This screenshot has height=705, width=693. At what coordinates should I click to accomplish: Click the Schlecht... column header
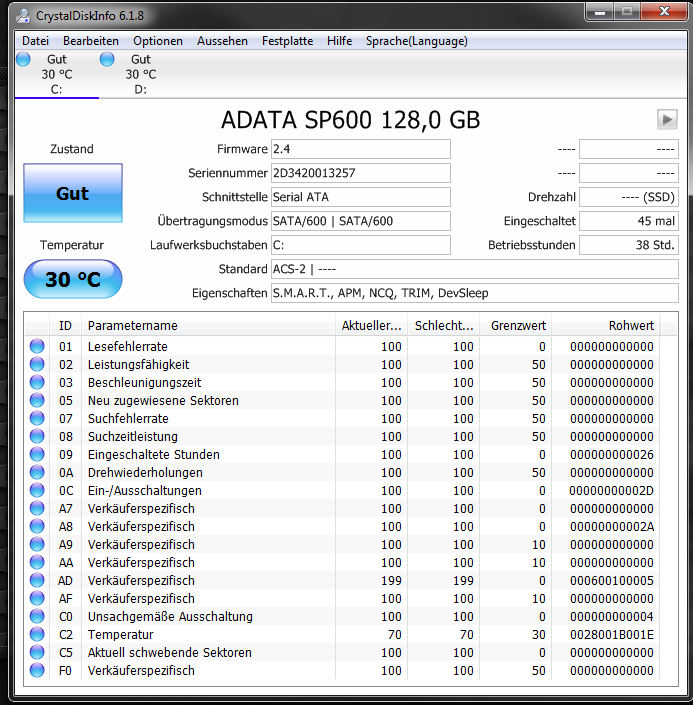tap(443, 326)
